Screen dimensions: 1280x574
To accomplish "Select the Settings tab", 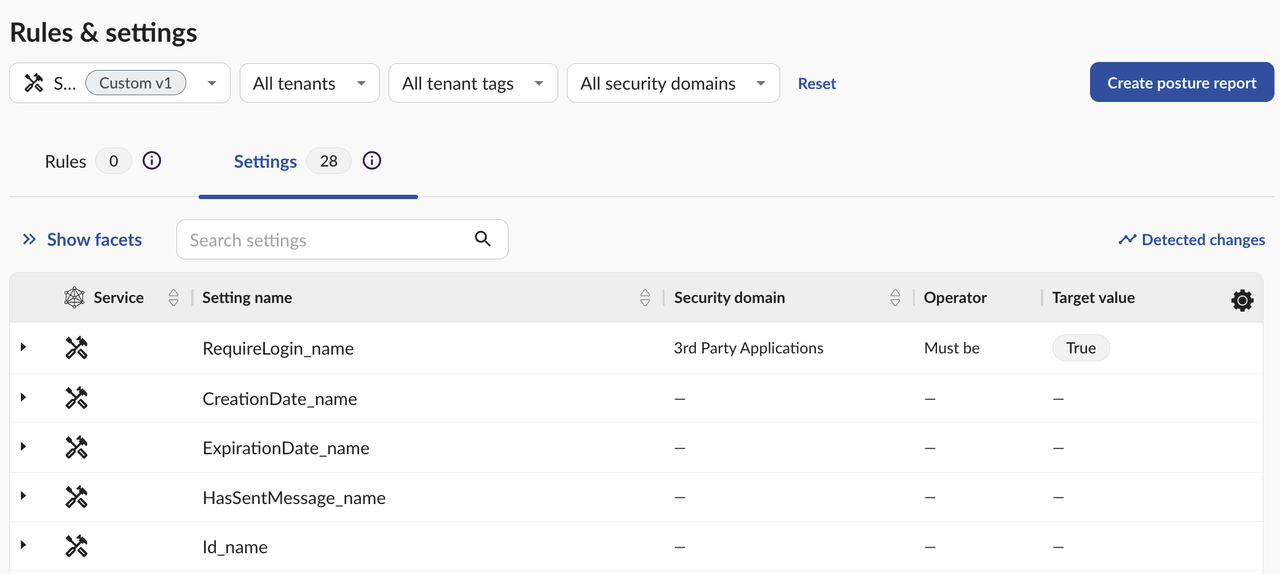I will (x=265, y=162).
